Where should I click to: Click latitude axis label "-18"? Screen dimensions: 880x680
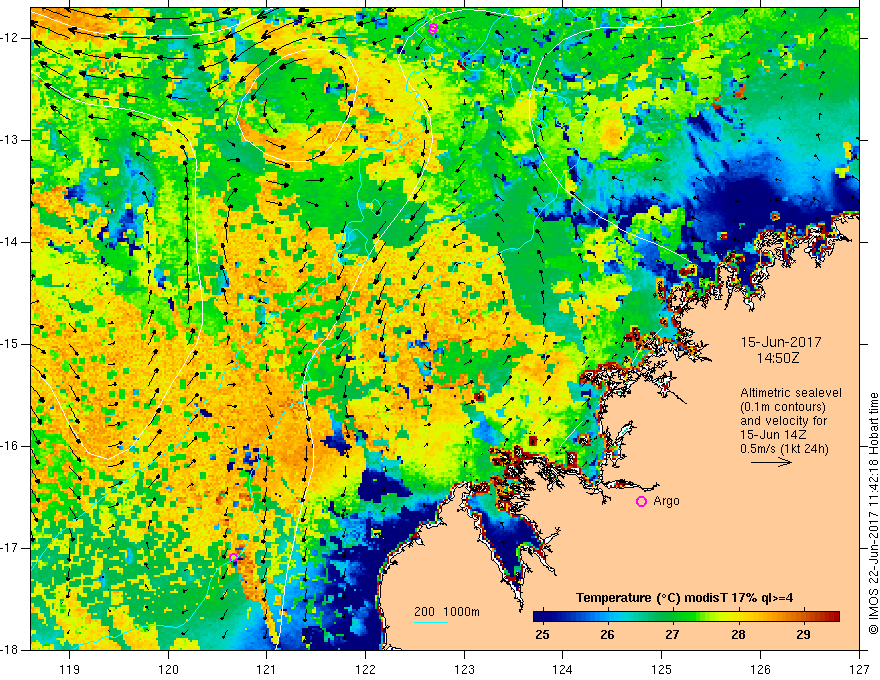tap(11, 650)
